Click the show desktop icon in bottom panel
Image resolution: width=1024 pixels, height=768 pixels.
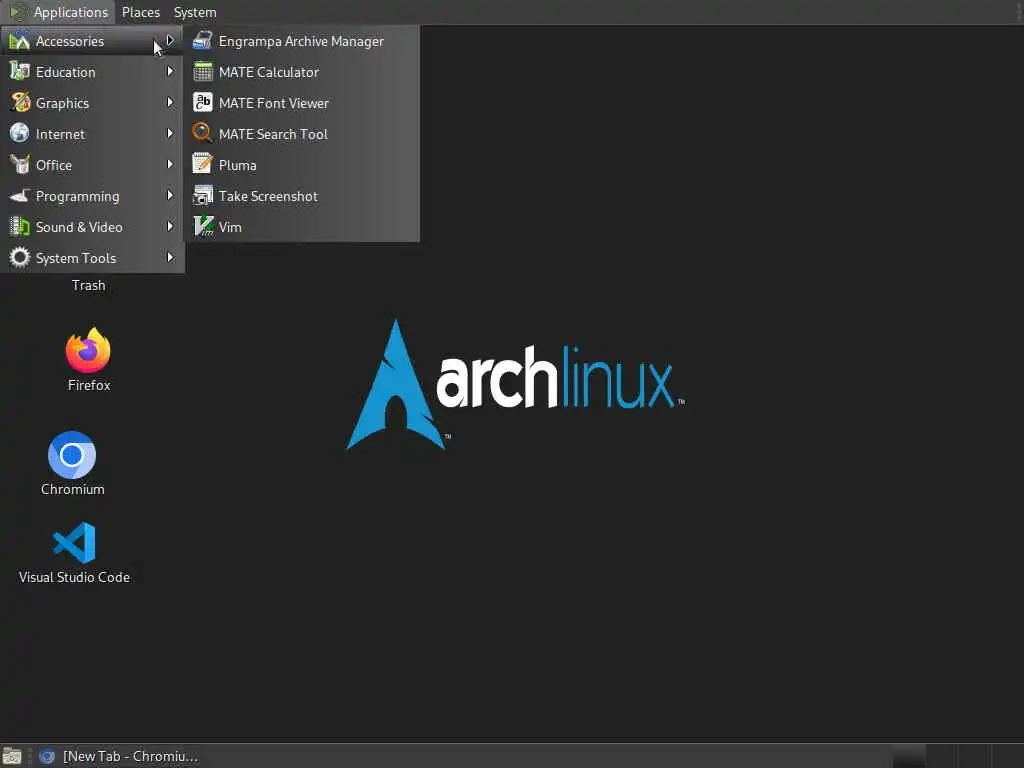tap(12, 756)
